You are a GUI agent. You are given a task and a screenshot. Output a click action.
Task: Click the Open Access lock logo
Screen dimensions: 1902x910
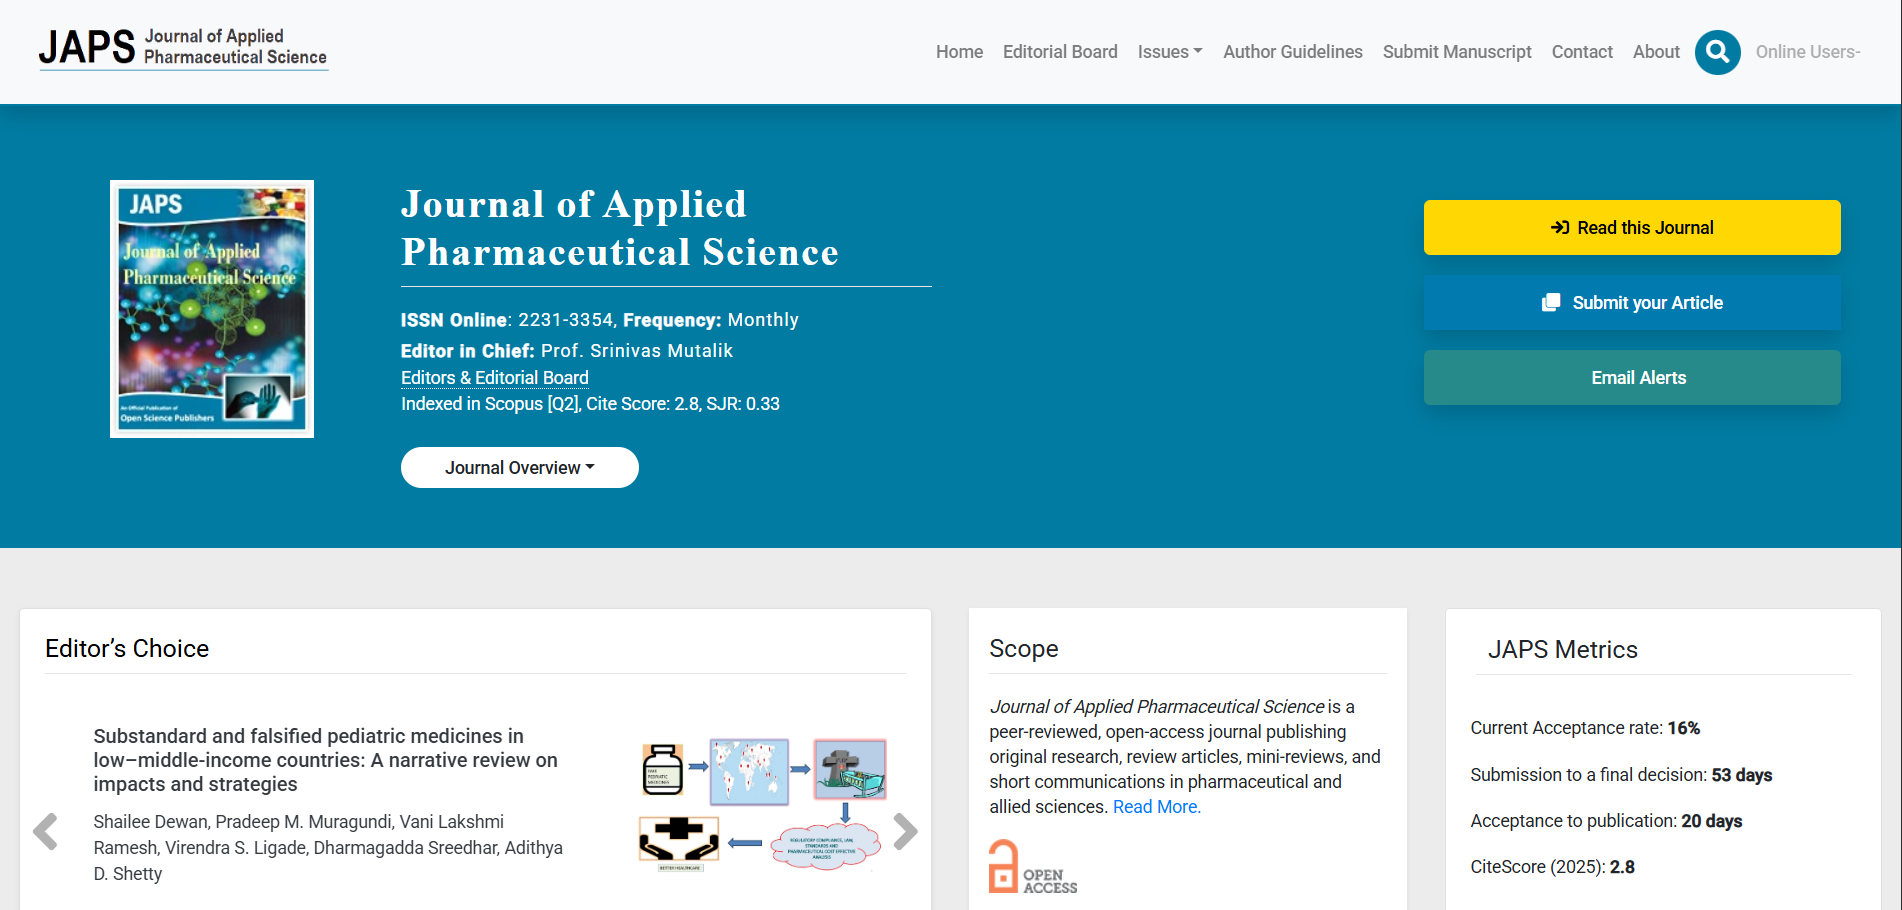click(x=1033, y=866)
